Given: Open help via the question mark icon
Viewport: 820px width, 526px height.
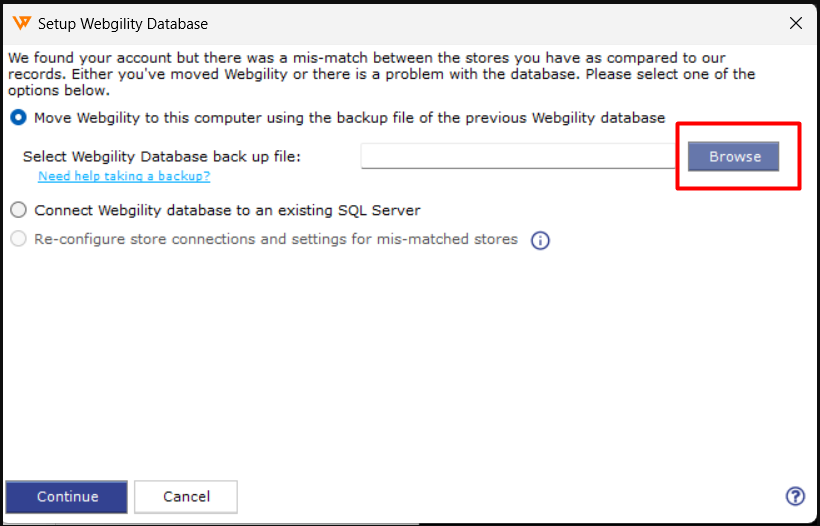Looking at the screenshot, I should coord(795,496).
